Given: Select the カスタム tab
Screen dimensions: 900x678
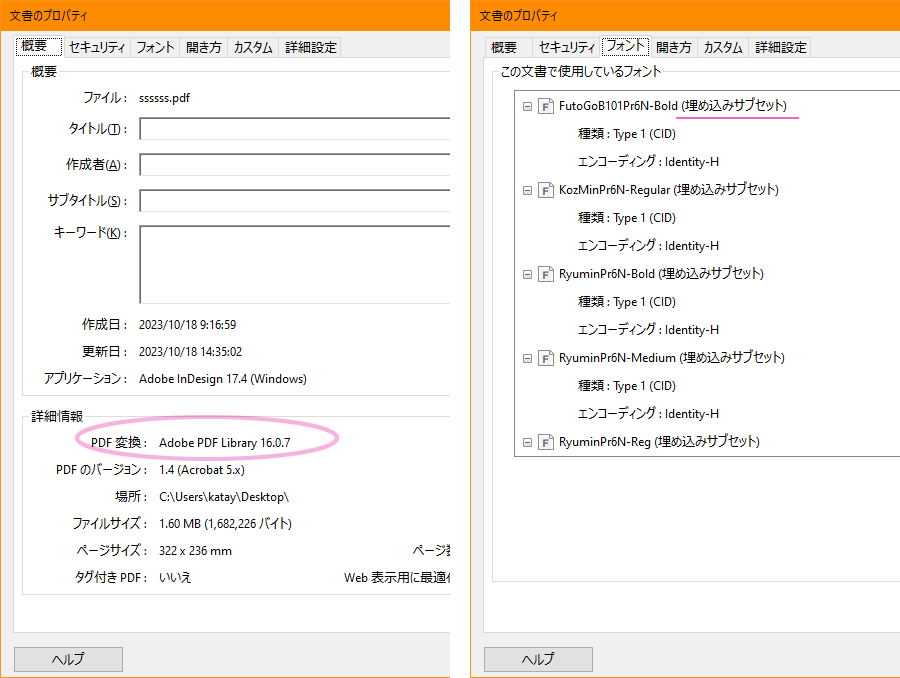Looking at the screenshot, I should [253, 46].
